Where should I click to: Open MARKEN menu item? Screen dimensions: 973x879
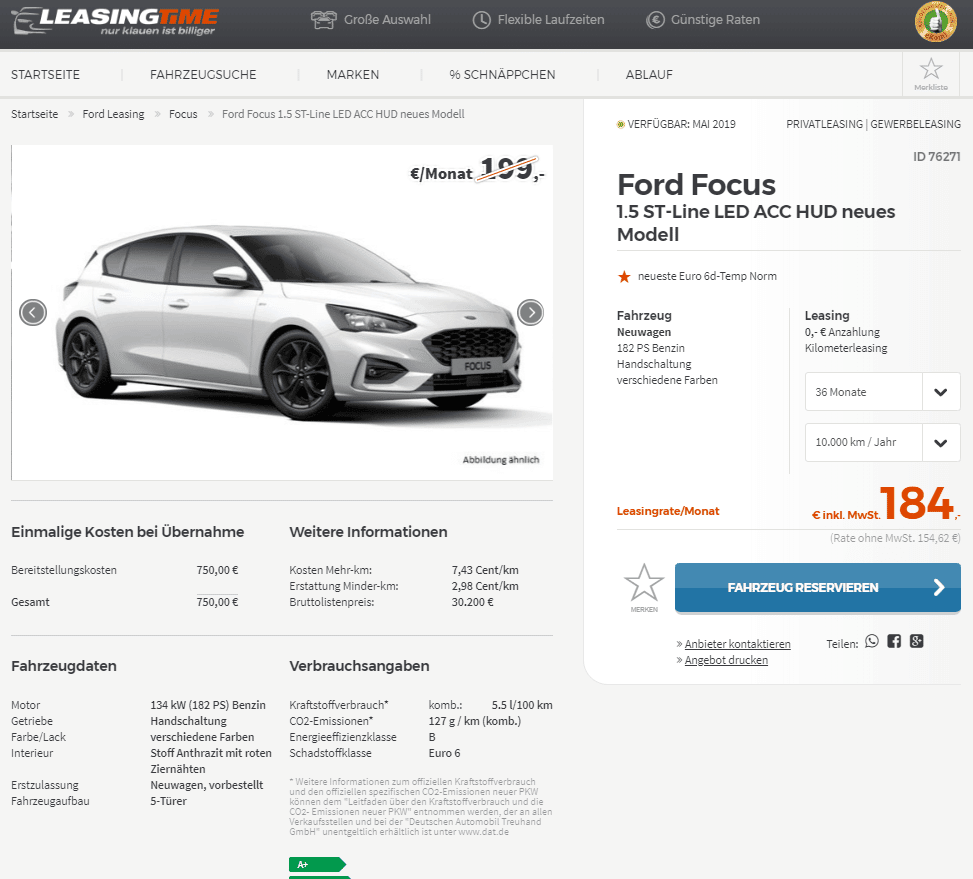pyautogui.click(x=352, y=74)
